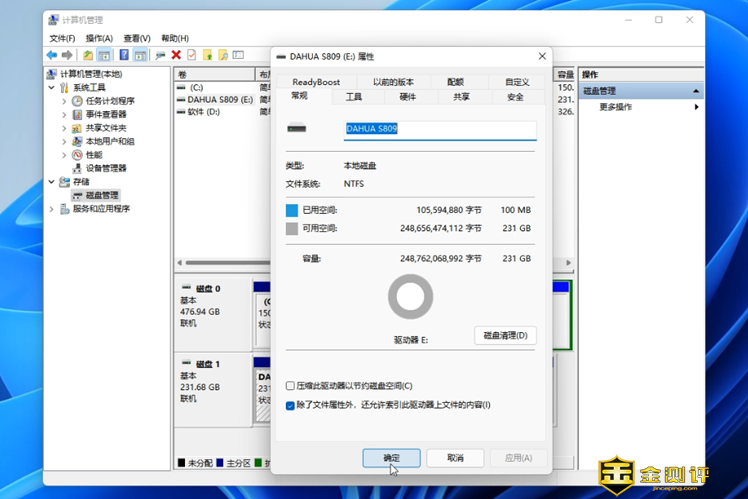Screen dimensions: 748x499
Task: Expand the Shared Folders (共享文件夹) node
Action: (x=64, y=128)
